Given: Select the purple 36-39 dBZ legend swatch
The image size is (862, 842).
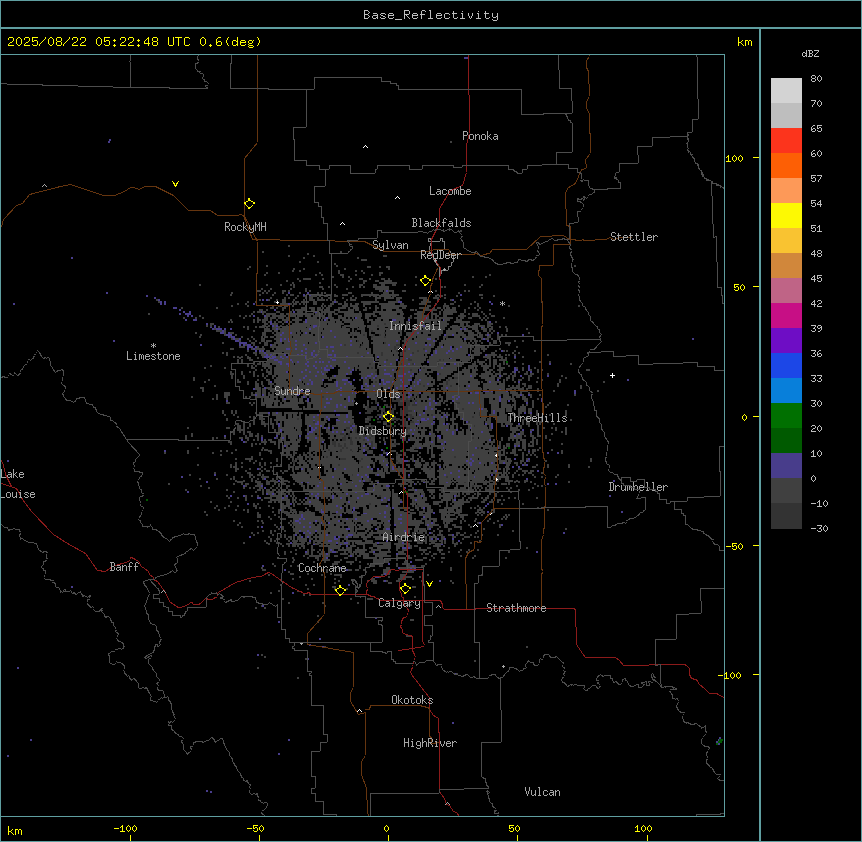Looking at the screenshot, I should (786, 341).
